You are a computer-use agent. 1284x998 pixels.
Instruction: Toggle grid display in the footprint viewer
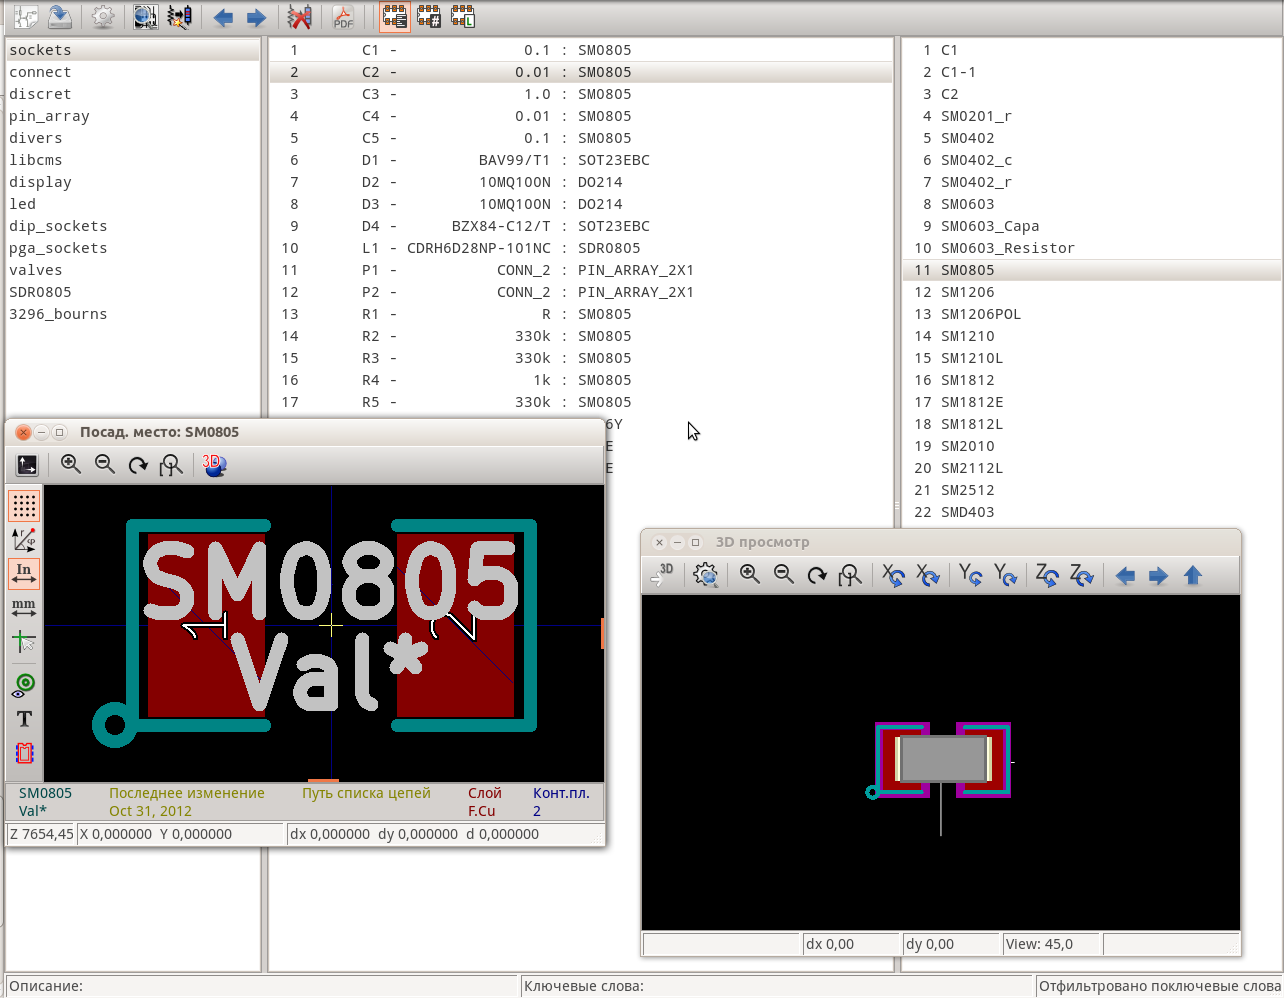tap(23, 505)
